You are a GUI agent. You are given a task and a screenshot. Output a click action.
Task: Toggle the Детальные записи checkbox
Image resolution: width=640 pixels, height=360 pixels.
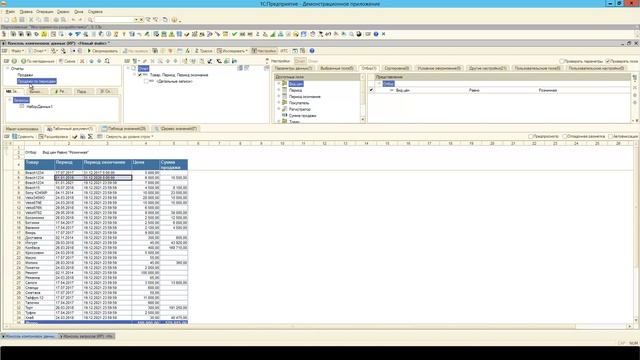tap(146, 81)
